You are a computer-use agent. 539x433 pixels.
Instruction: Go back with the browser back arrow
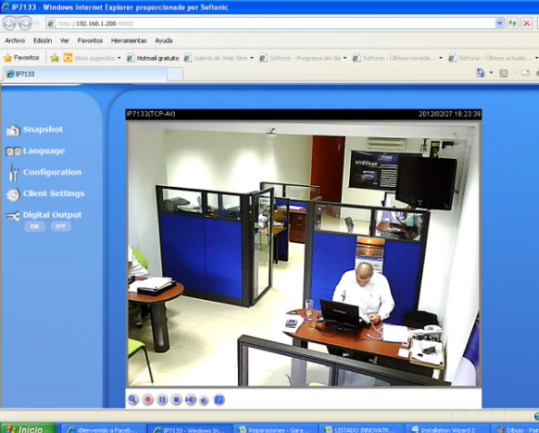point(10,23)
